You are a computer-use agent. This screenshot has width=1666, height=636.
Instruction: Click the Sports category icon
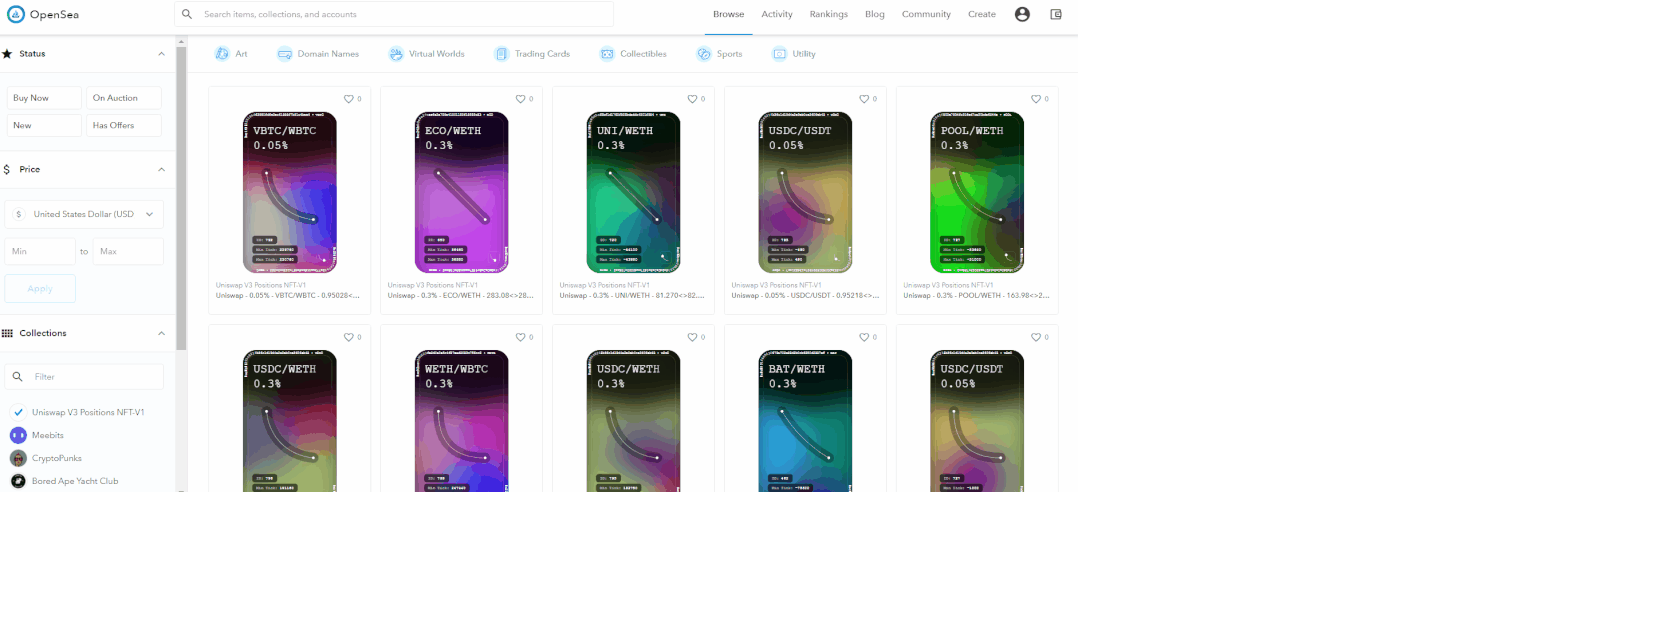point(704,54)
